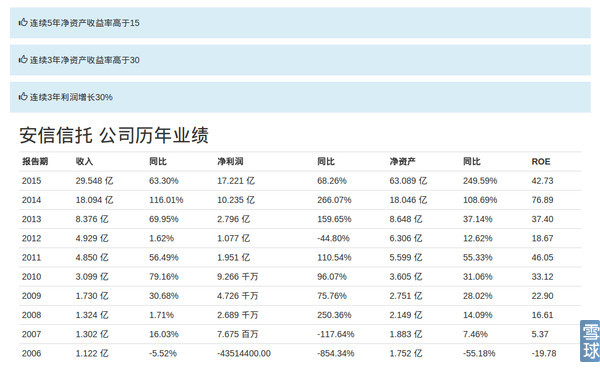The width and height of the screenshot is (600, 370).
Task: Click the 2012 report year cell
Action: click(31, 238)
